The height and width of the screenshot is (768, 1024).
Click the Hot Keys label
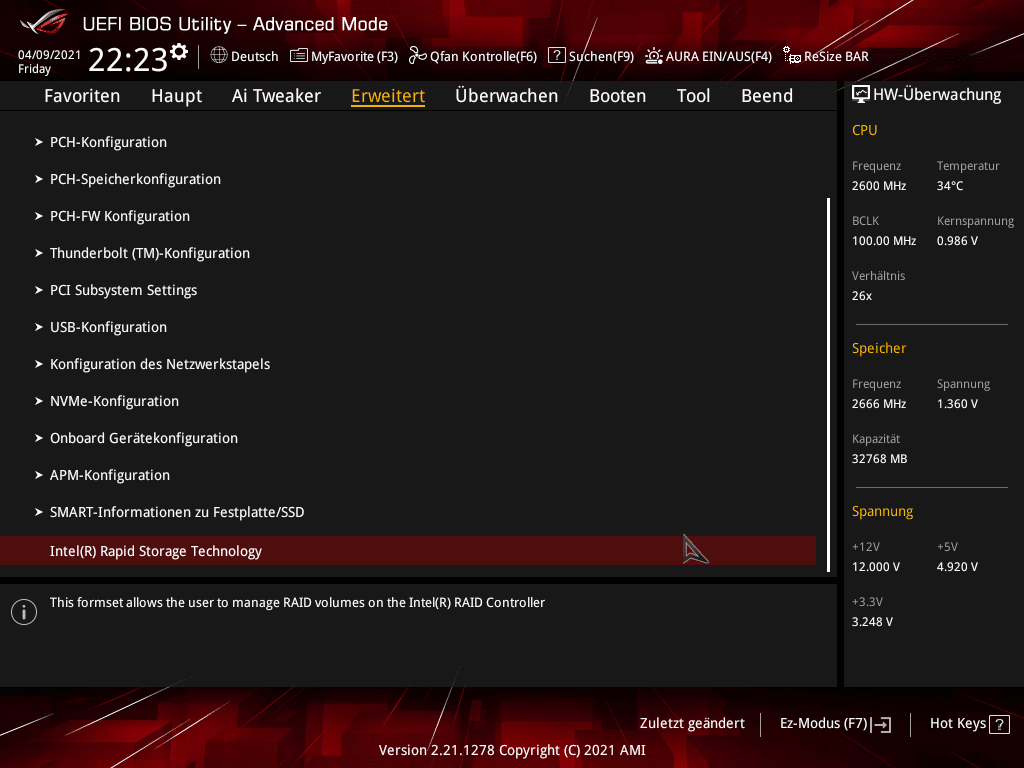[958, 724]
